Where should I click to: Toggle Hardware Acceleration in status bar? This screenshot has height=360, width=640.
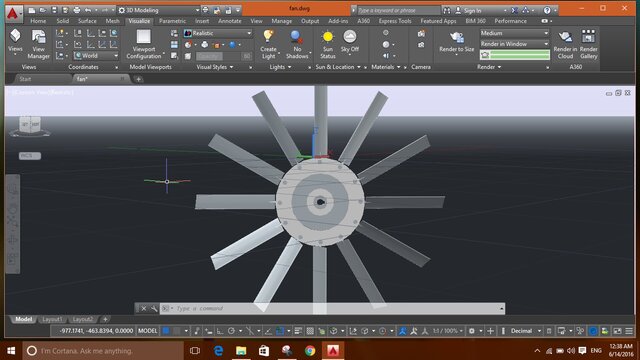(593, 331)
